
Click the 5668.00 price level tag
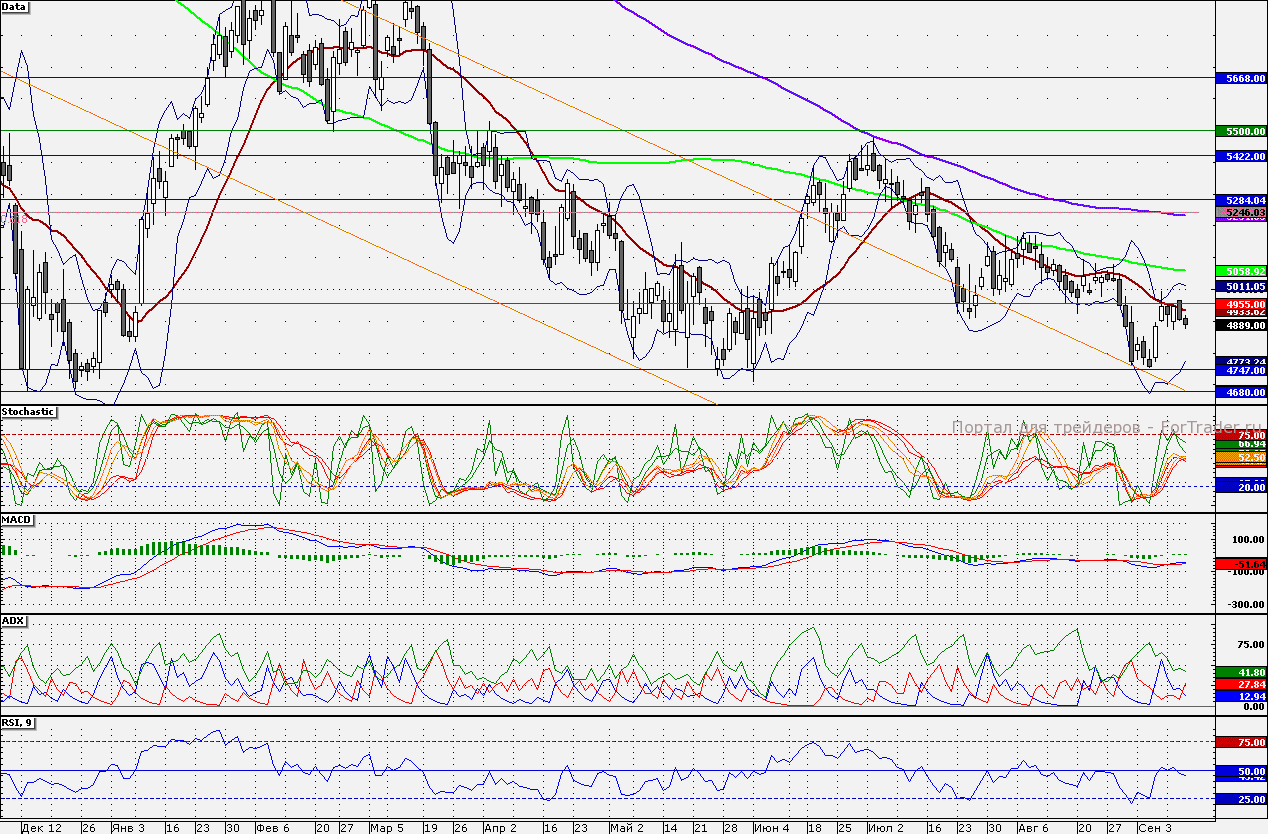tap(1240, 78)
